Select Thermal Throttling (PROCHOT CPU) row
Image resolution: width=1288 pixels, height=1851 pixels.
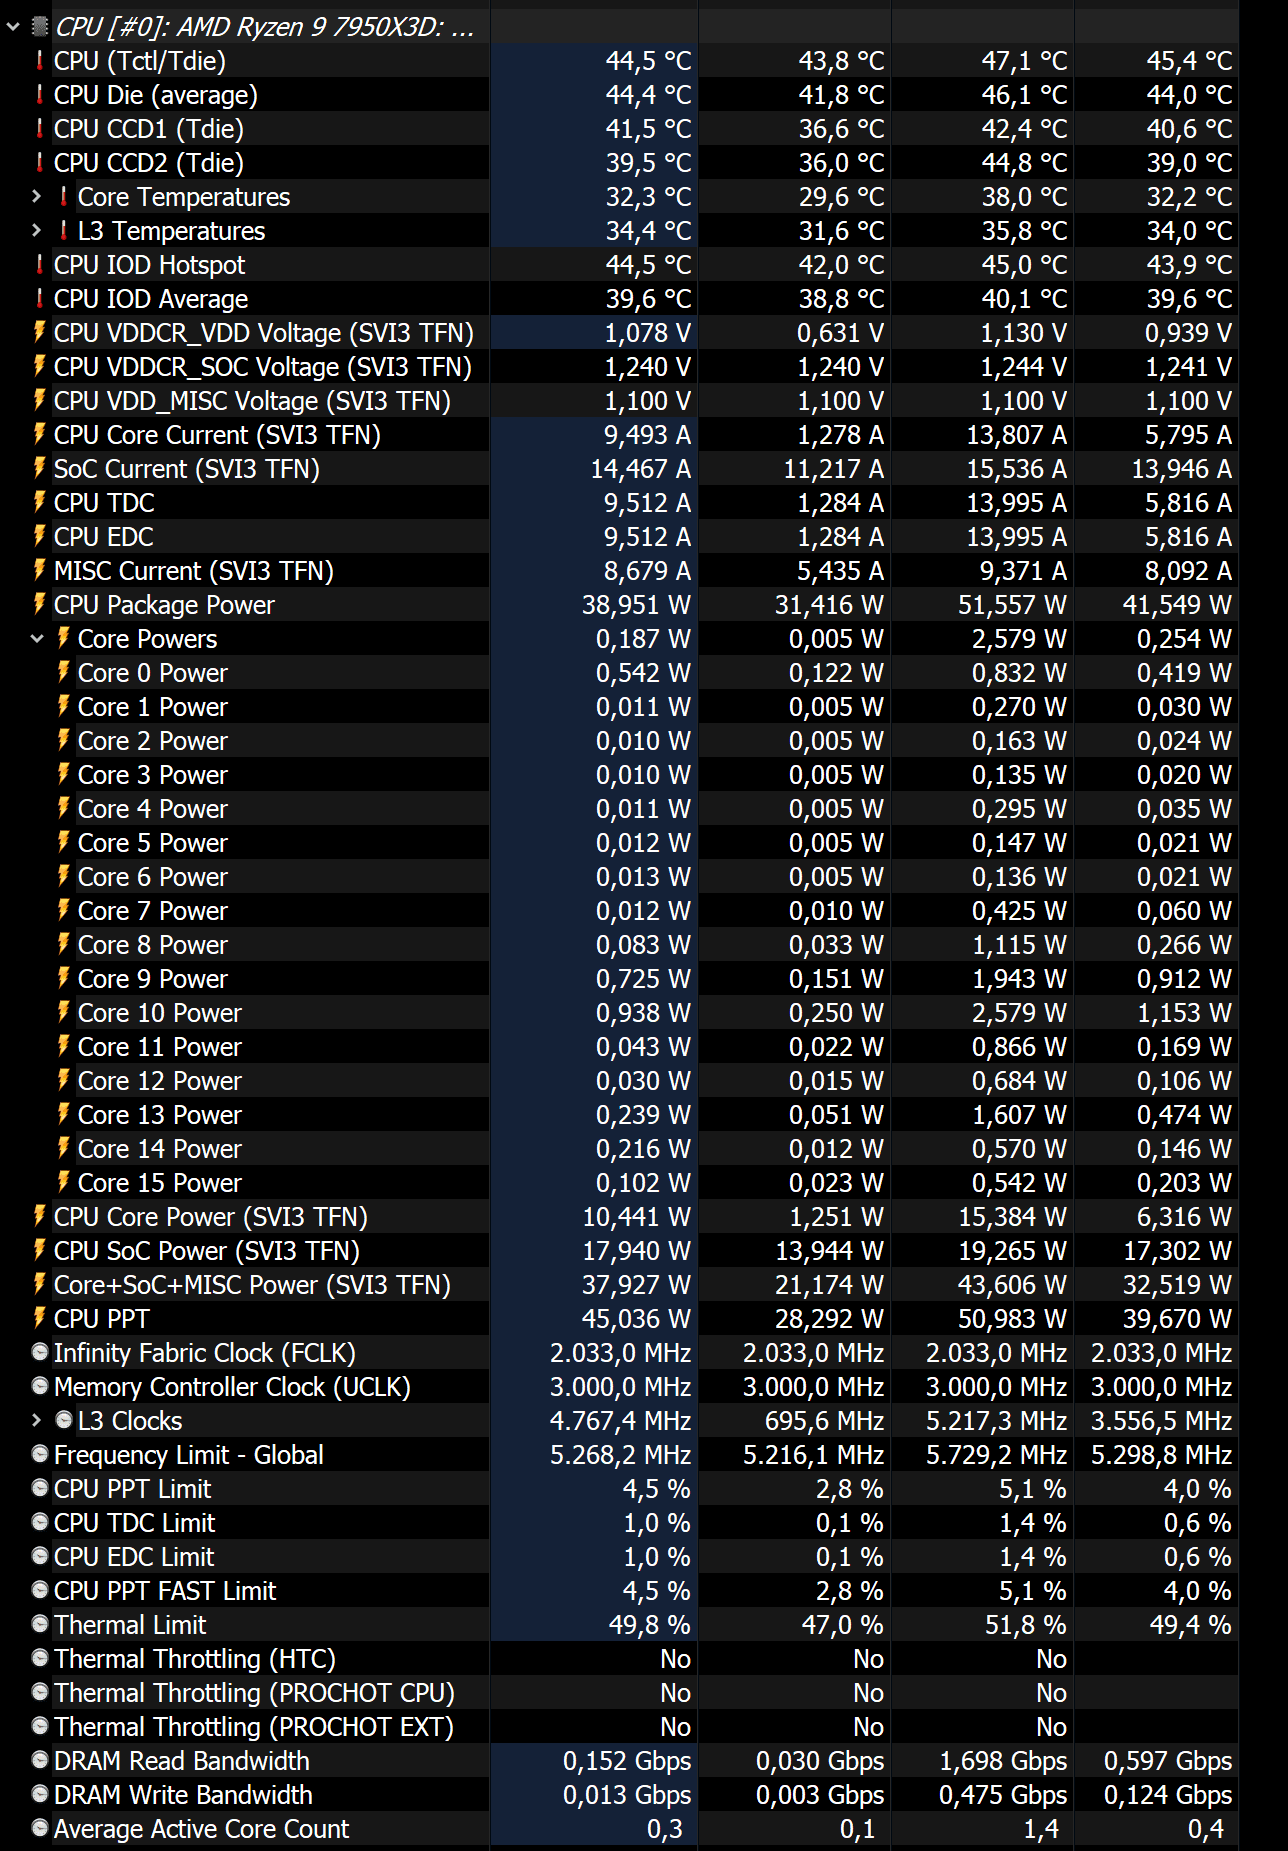click(619, 1693)
